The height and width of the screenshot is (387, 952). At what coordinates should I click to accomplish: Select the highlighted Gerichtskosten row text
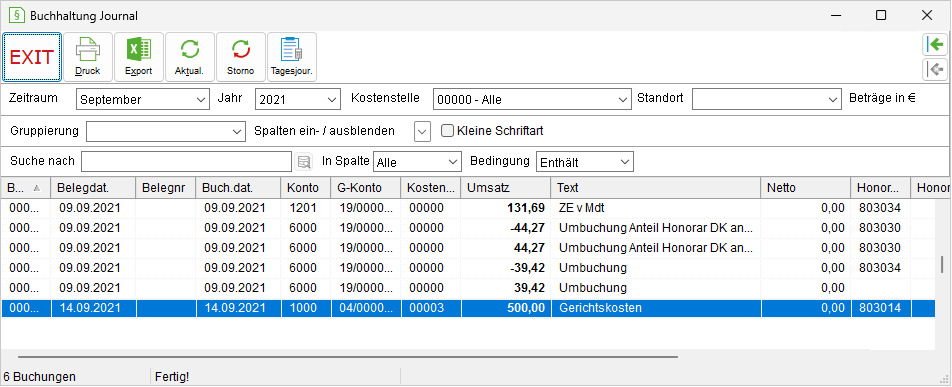pos(600,308)
